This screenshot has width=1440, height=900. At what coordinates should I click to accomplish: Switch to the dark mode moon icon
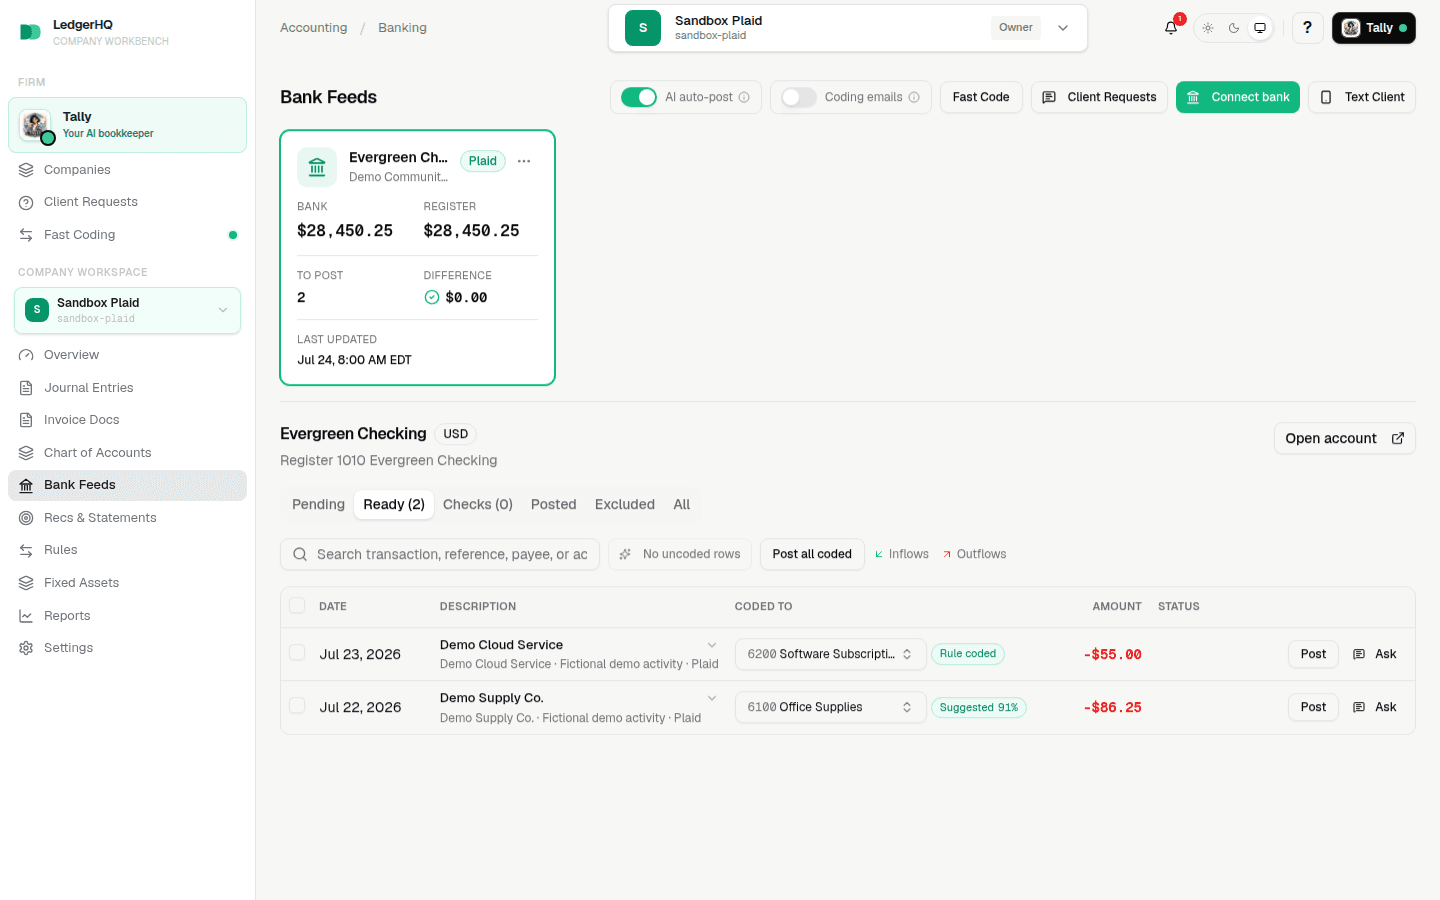pyautogui.click(x=1234, y=28)
